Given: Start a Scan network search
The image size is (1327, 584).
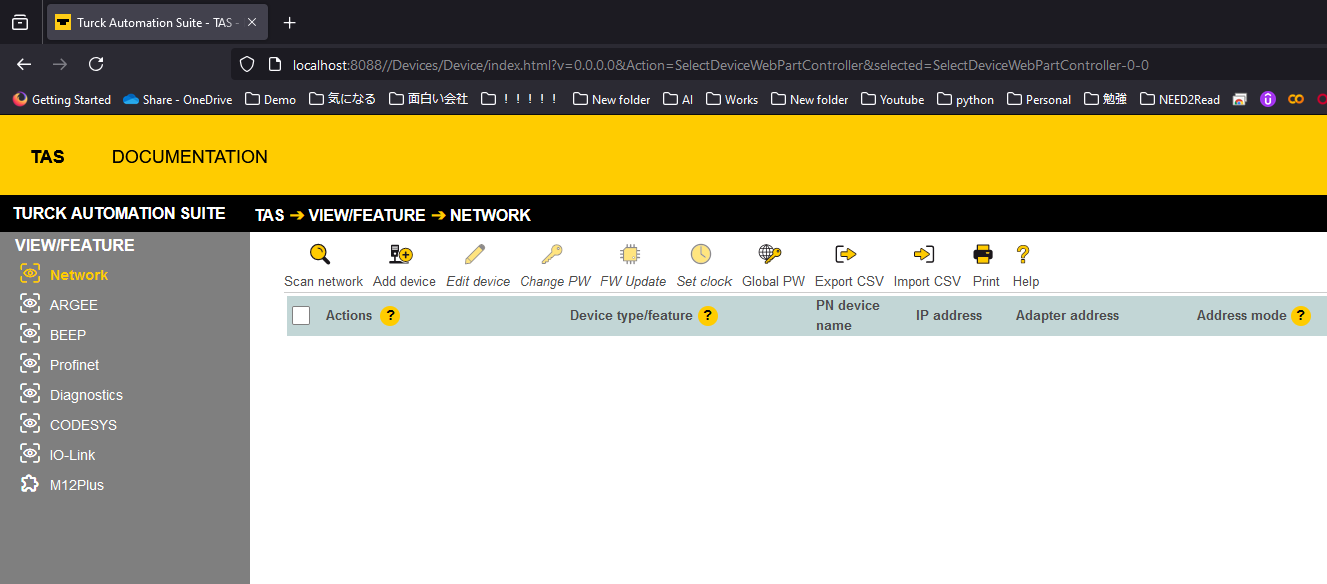Looking at the screenshot, I should tap(323, 266).
